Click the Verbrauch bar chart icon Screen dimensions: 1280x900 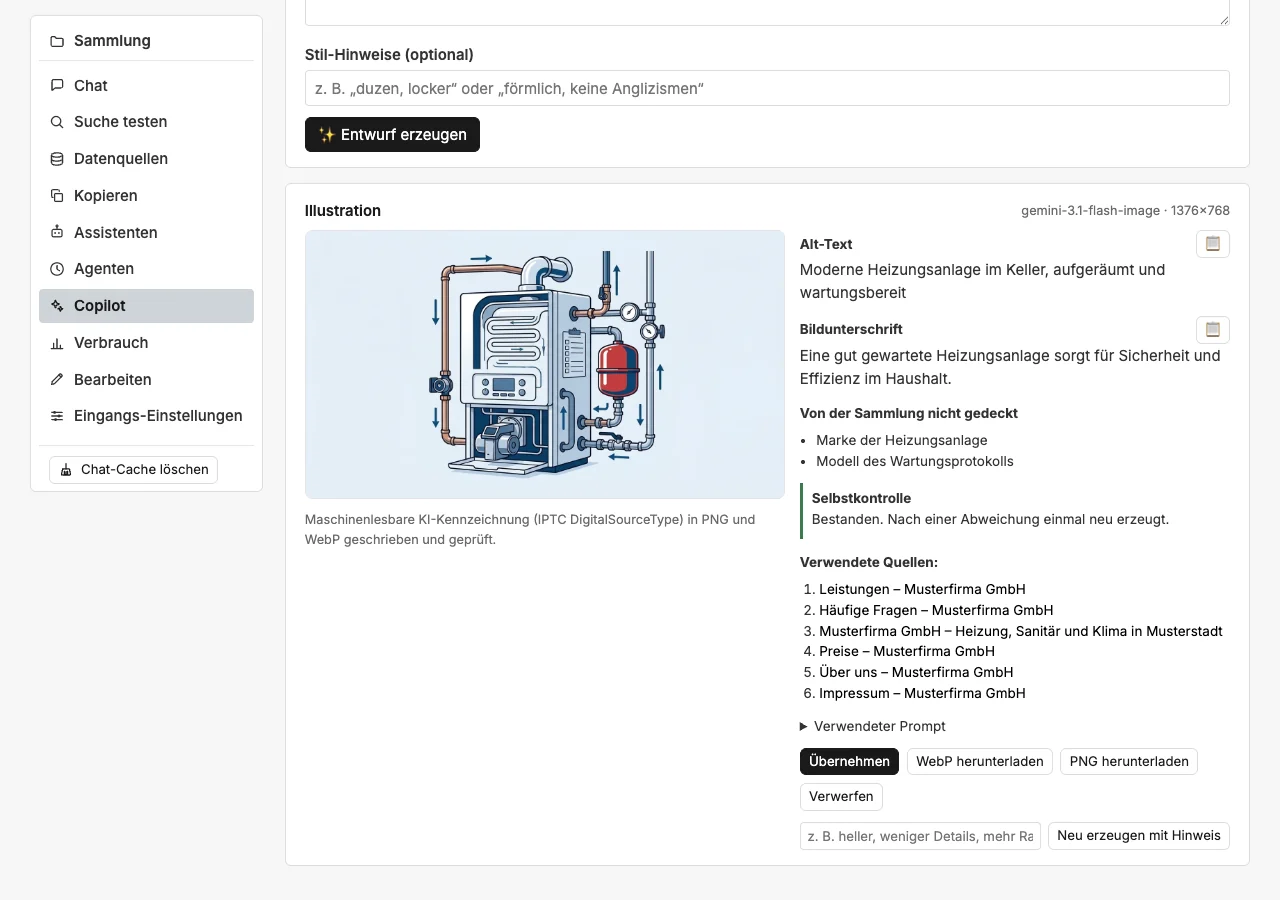(x=57, y=343)
